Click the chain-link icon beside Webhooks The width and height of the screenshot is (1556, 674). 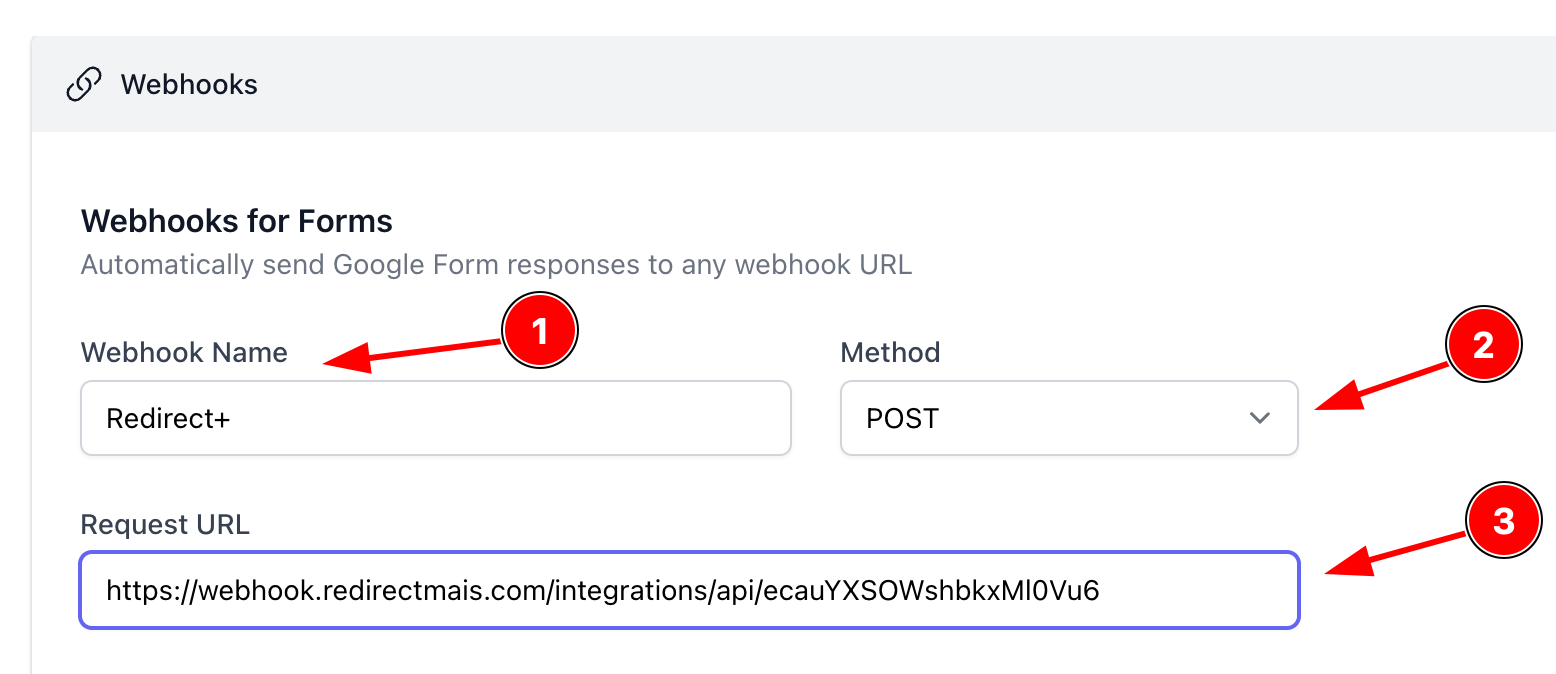tap(83, 85)
